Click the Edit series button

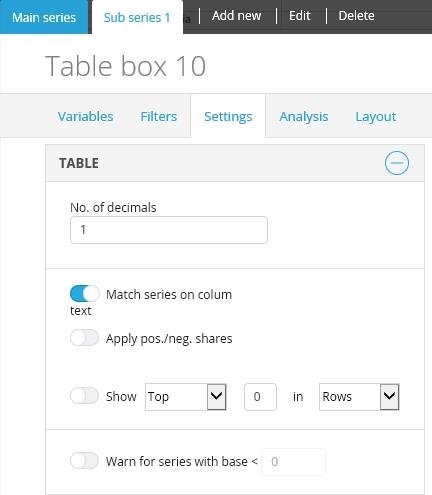click(x=300, y=16)
